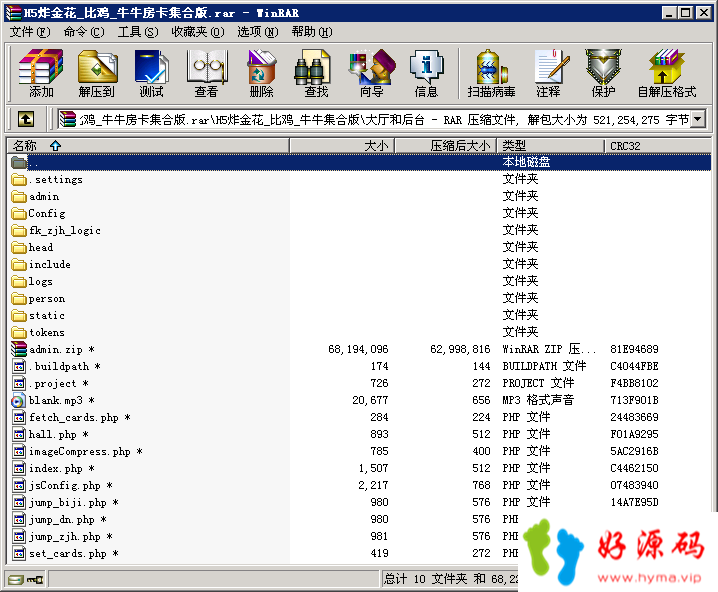Click the Extract To (解压到) icon
The height and width of the screenshot is (592, 718).
click(97, 73)
